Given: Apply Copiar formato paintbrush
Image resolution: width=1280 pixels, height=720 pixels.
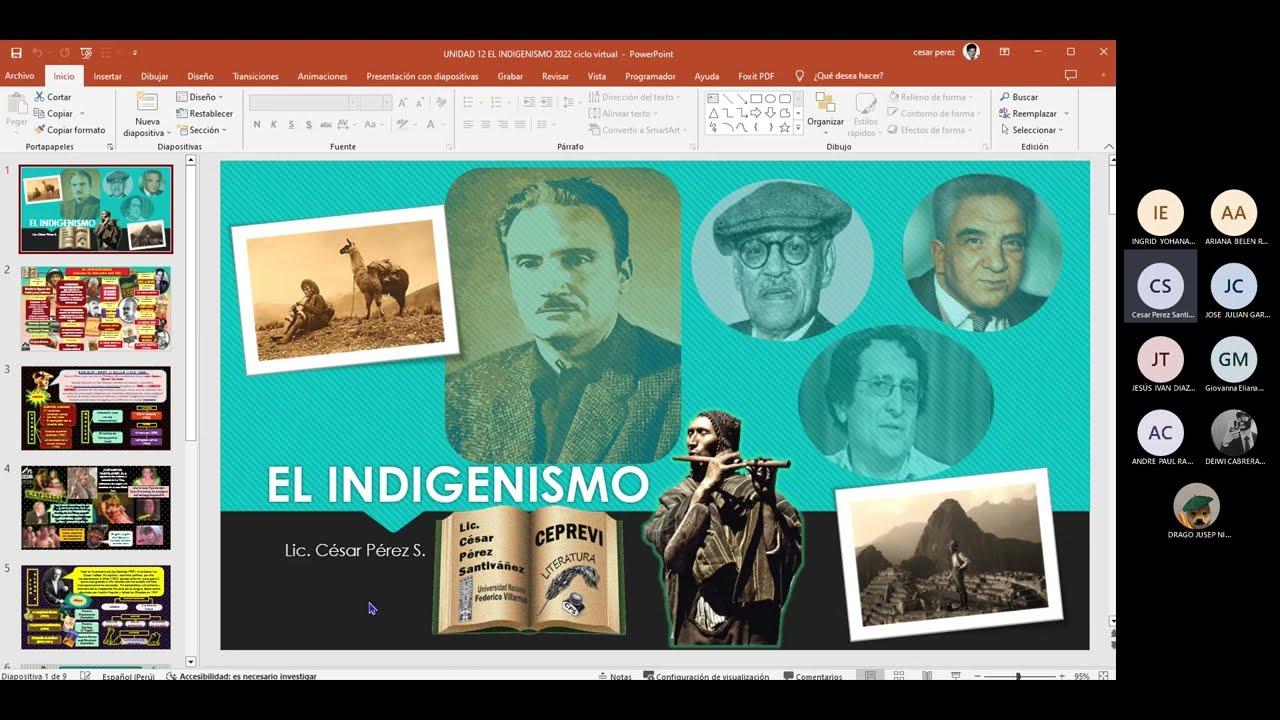Looking at the screenshot, I should [70, 130].
